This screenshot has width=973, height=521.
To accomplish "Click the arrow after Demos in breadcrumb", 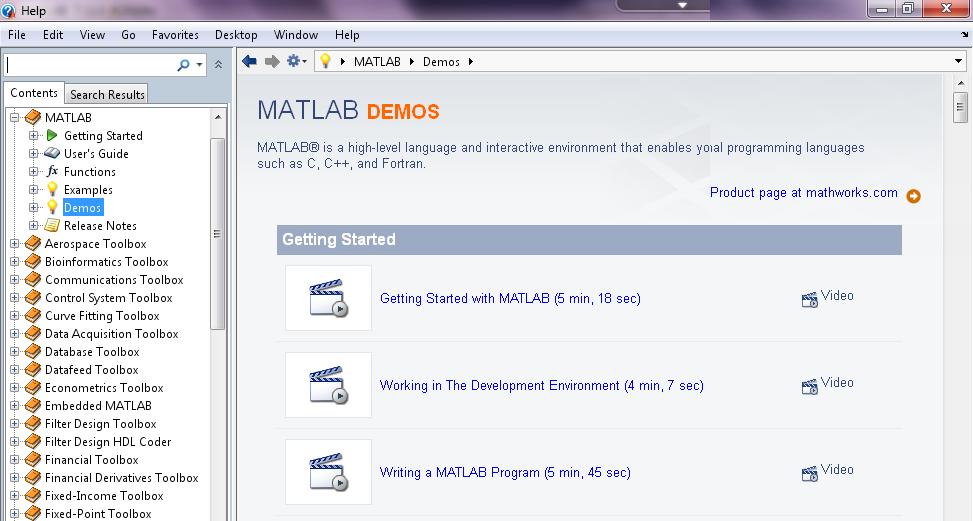I will pos(470,61).
